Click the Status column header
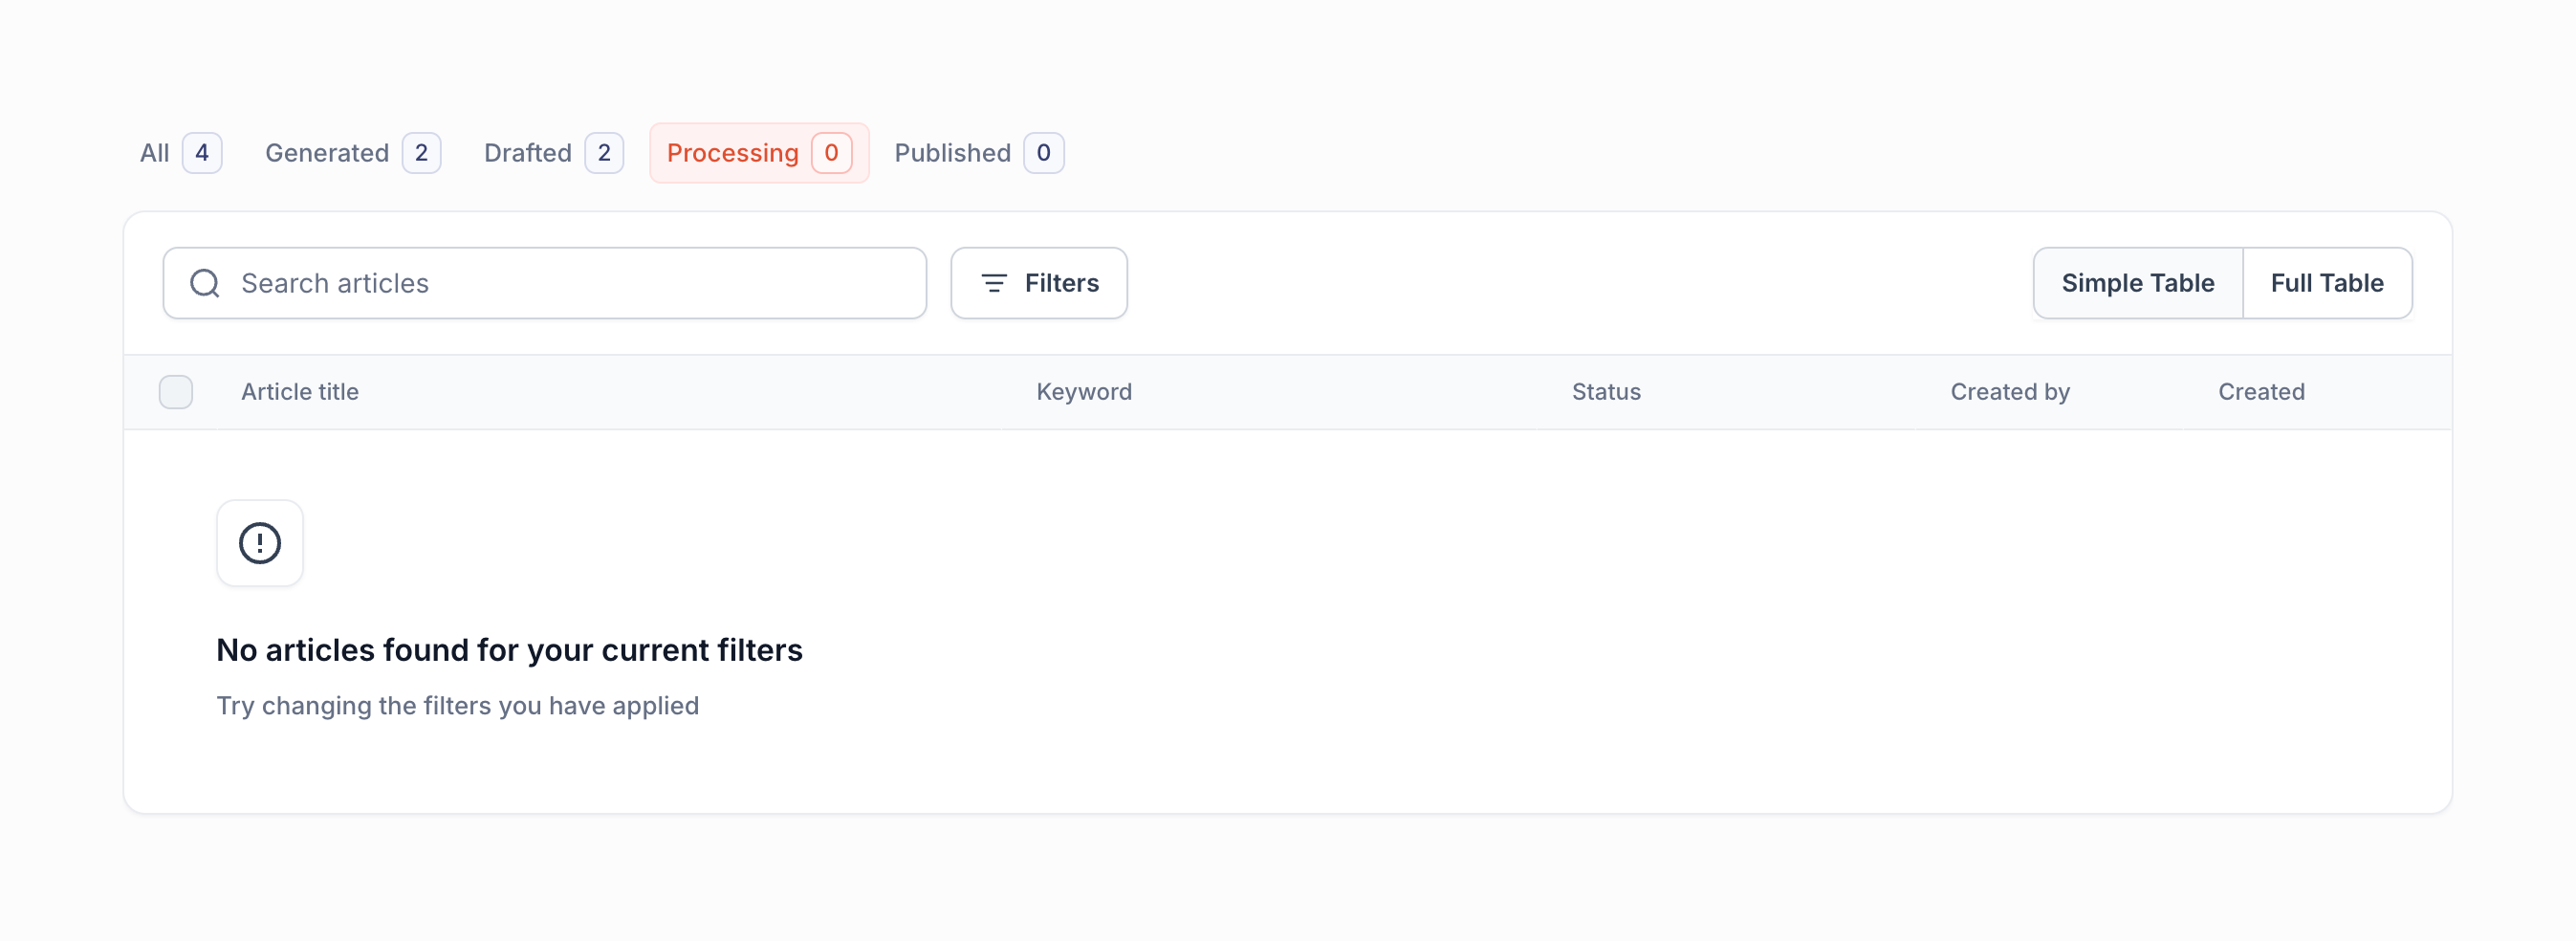Image resolution: width=2576 pixels, height=941 pixels. pyautogui.click(x=1606, y=392)
